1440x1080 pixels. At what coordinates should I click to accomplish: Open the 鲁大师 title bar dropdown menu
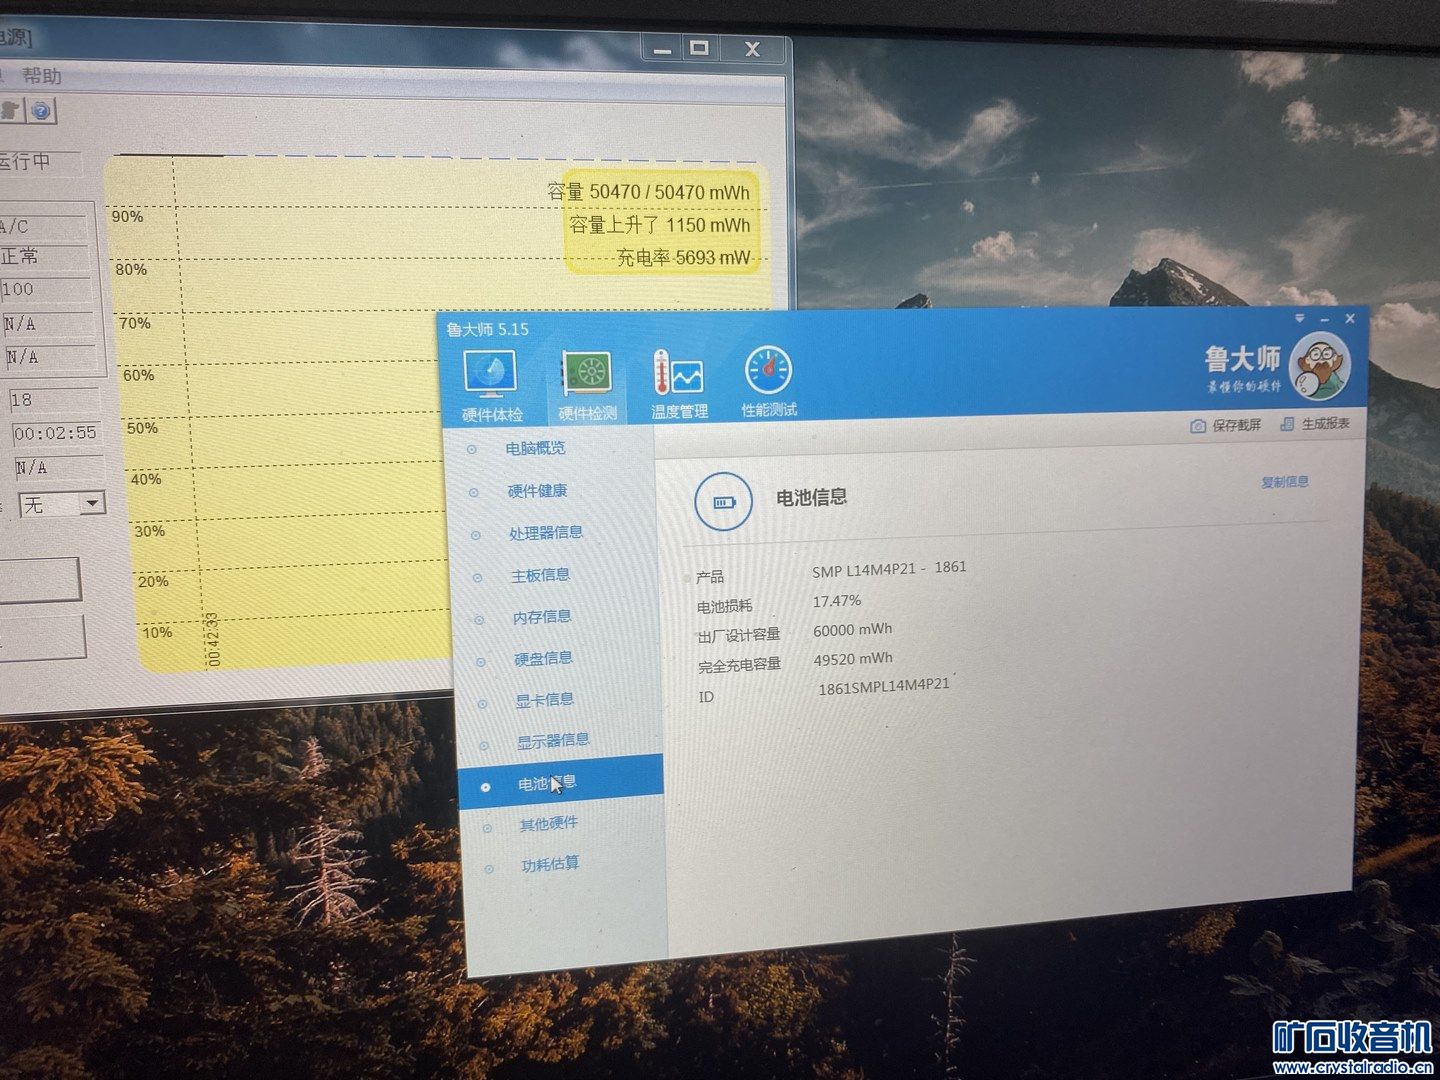pos(1299,319)
